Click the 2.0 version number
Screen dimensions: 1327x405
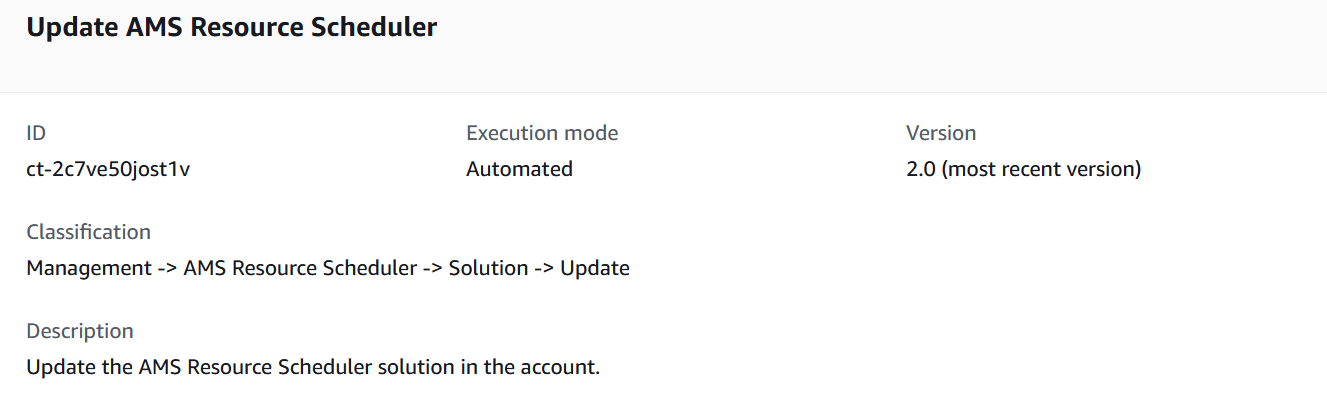point(920,169)
